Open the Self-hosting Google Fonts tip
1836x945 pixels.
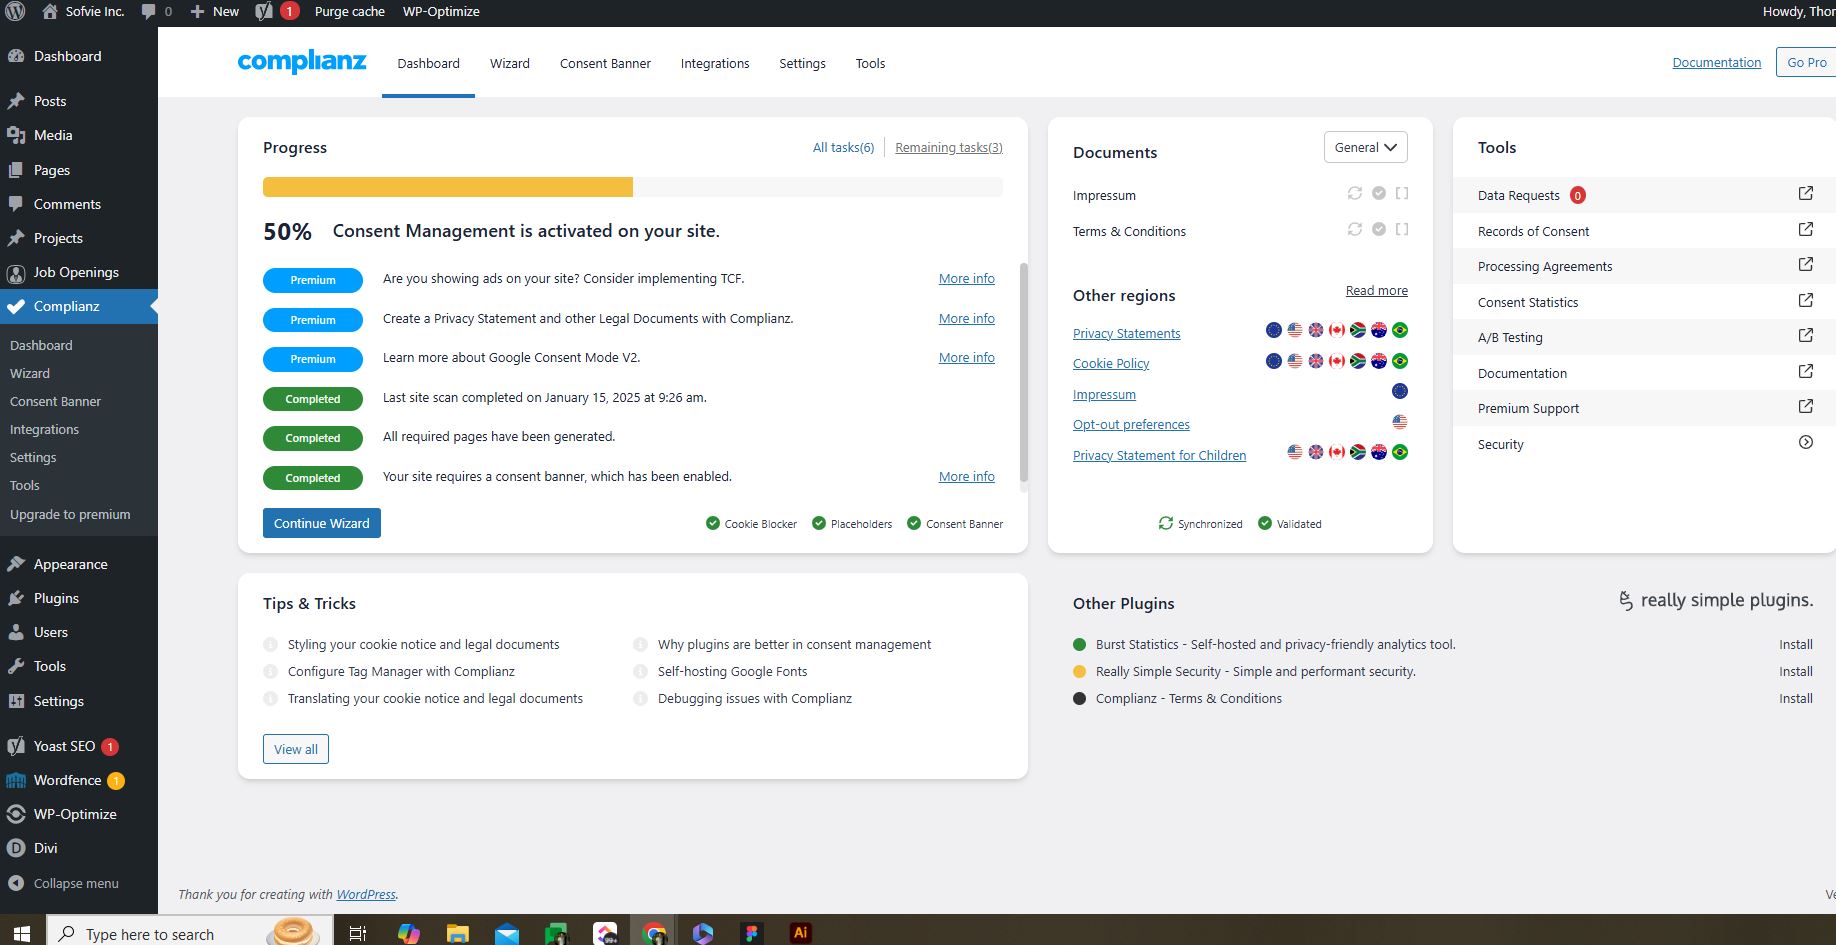click(732, 671)
